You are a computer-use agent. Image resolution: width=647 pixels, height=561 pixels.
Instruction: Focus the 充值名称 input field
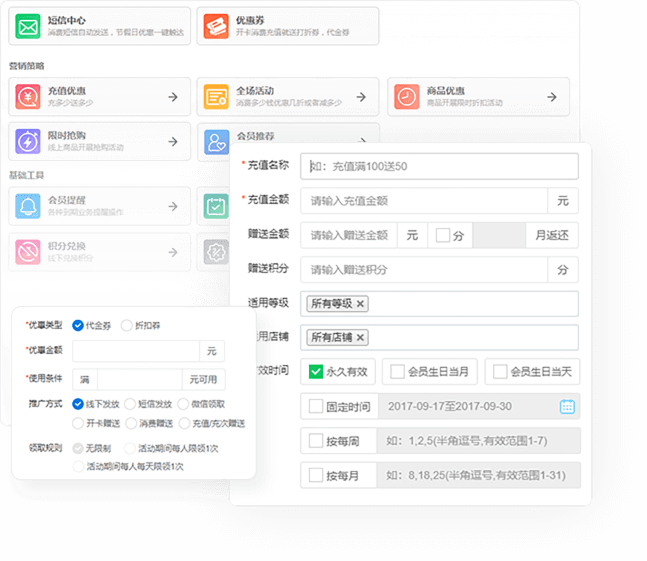pos(439,166)
